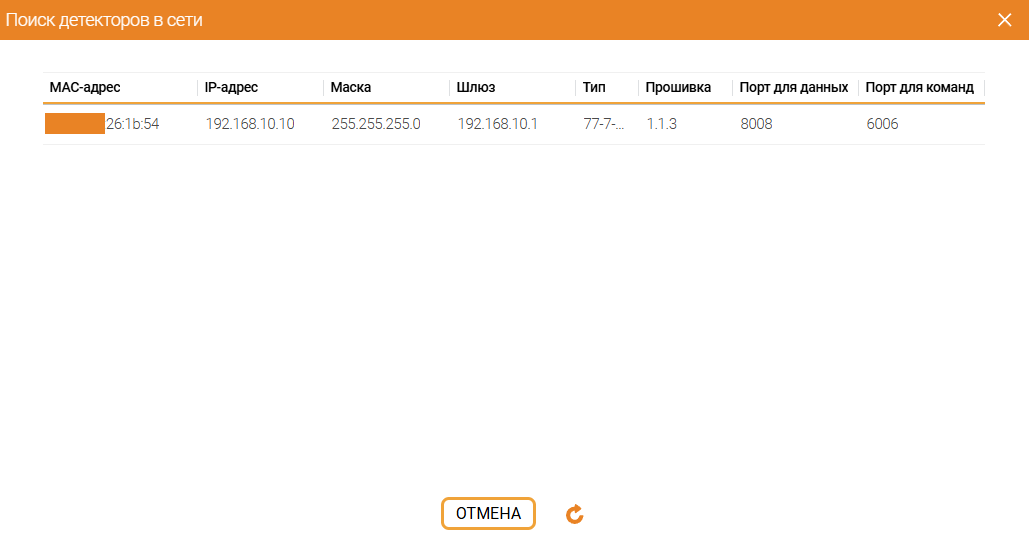Image resolution: width=1029 pixels, height=549 pixels.
Task: Close the detector search dialog
Action: (x=1004, y=20)
